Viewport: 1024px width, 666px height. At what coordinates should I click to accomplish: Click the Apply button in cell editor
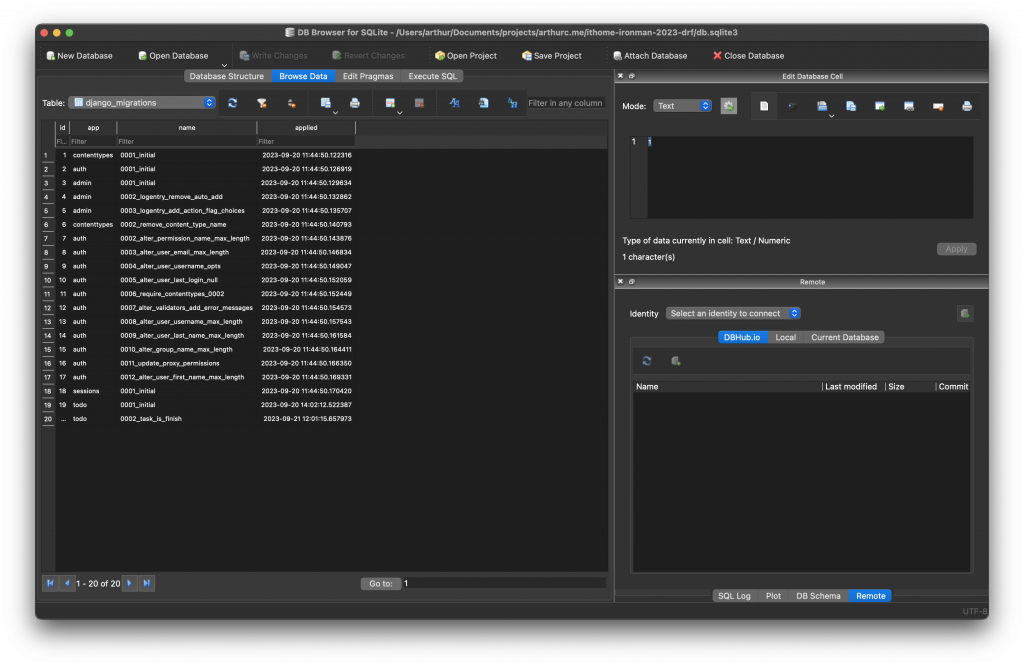click(956, 249)
